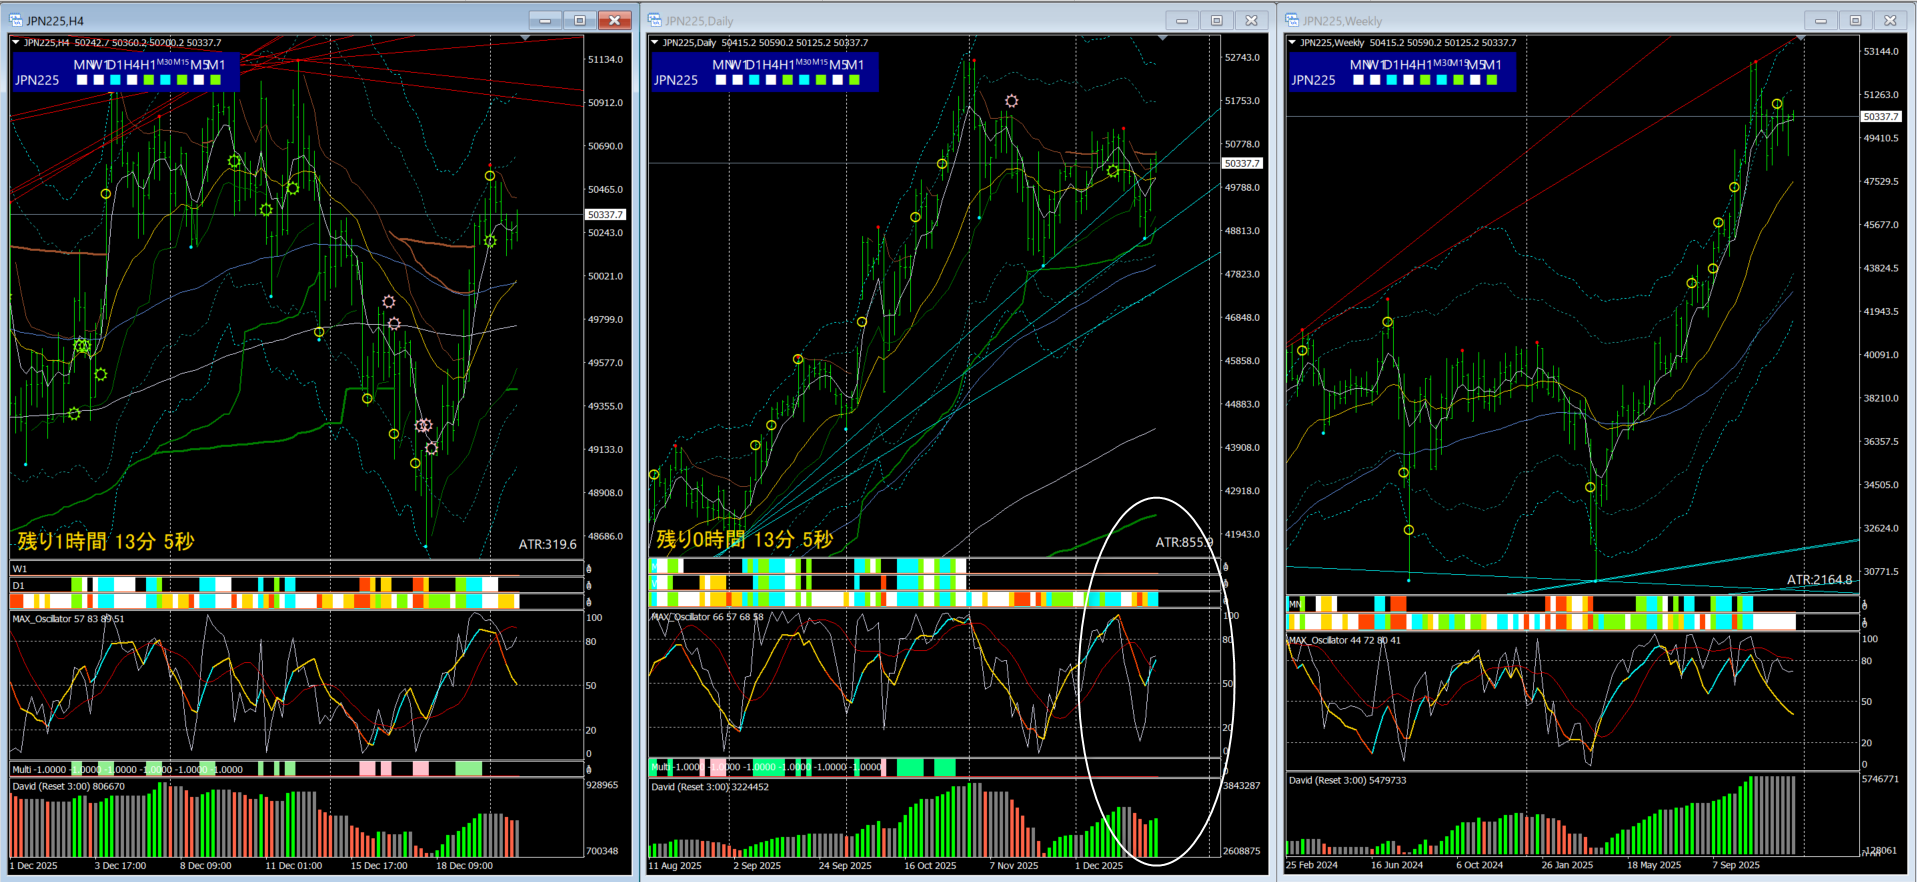Click the chart shift marker in Daily chart
Screen dimensions: 1917x882
pos(1162,38)
